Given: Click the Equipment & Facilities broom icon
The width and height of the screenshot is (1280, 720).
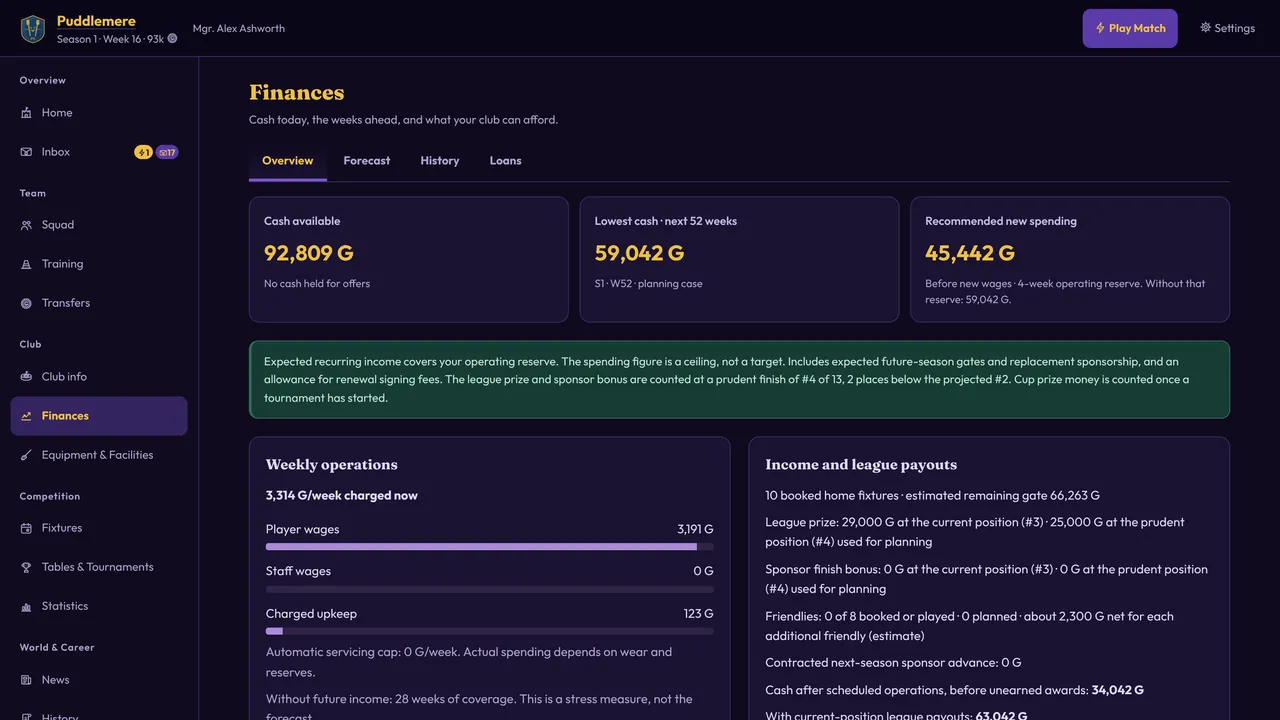Looking at the screenshot, I should click(x=26, y=455).
